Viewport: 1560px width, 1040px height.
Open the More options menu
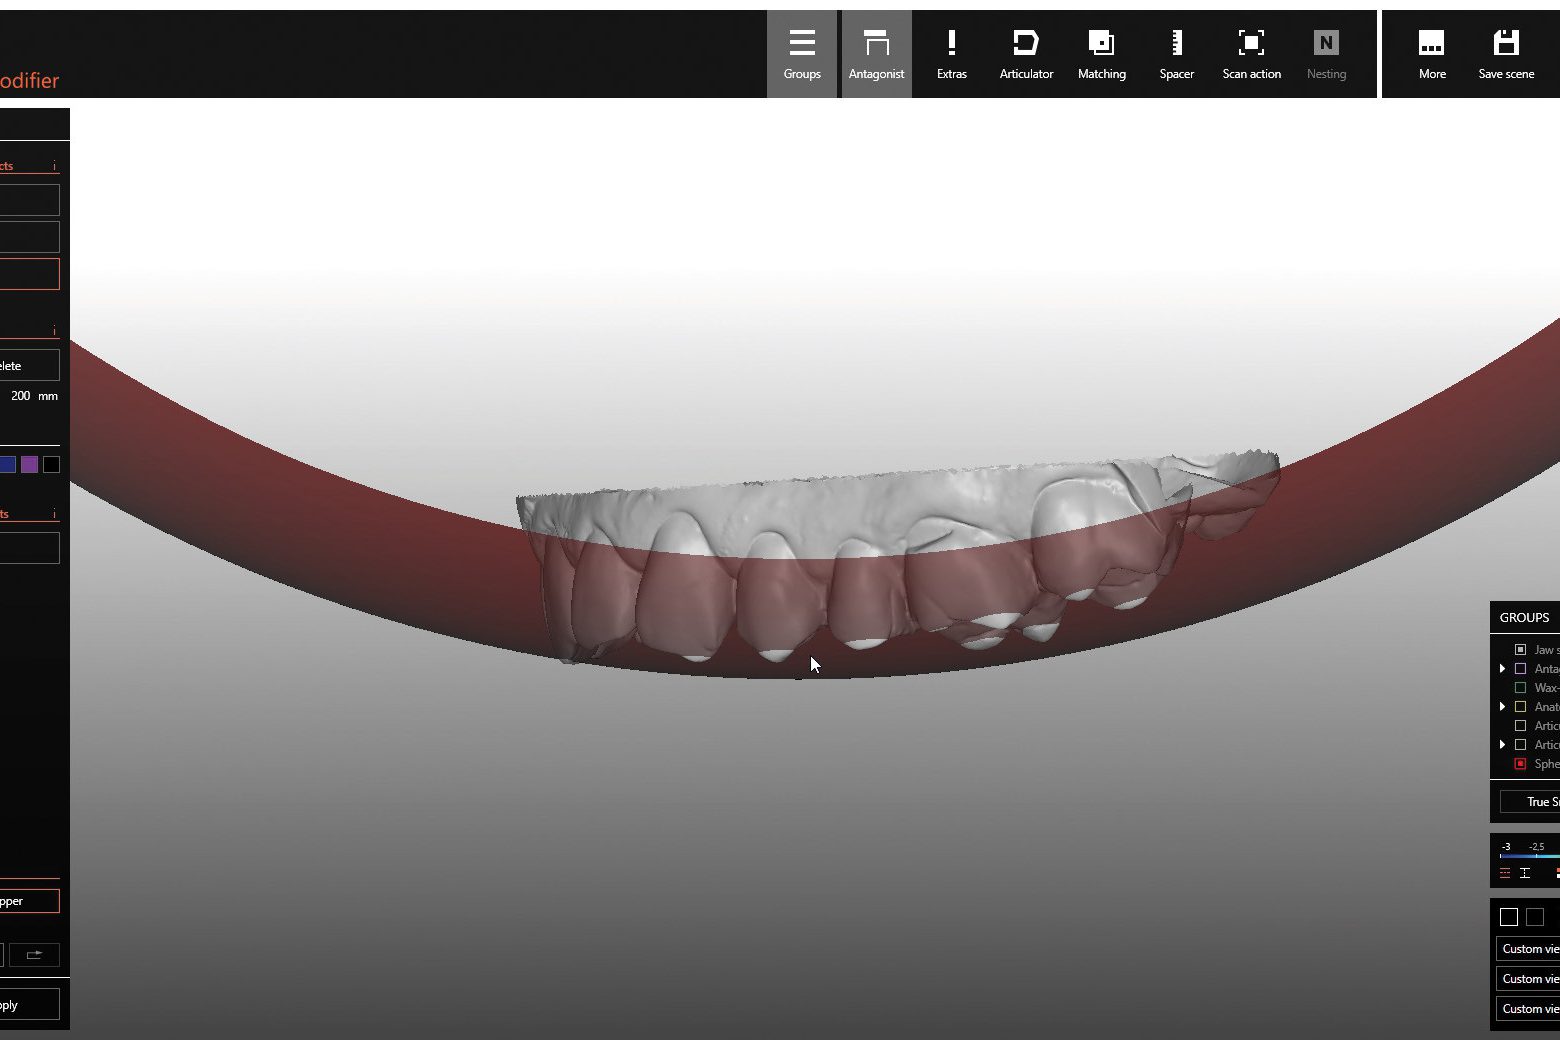1432,54
